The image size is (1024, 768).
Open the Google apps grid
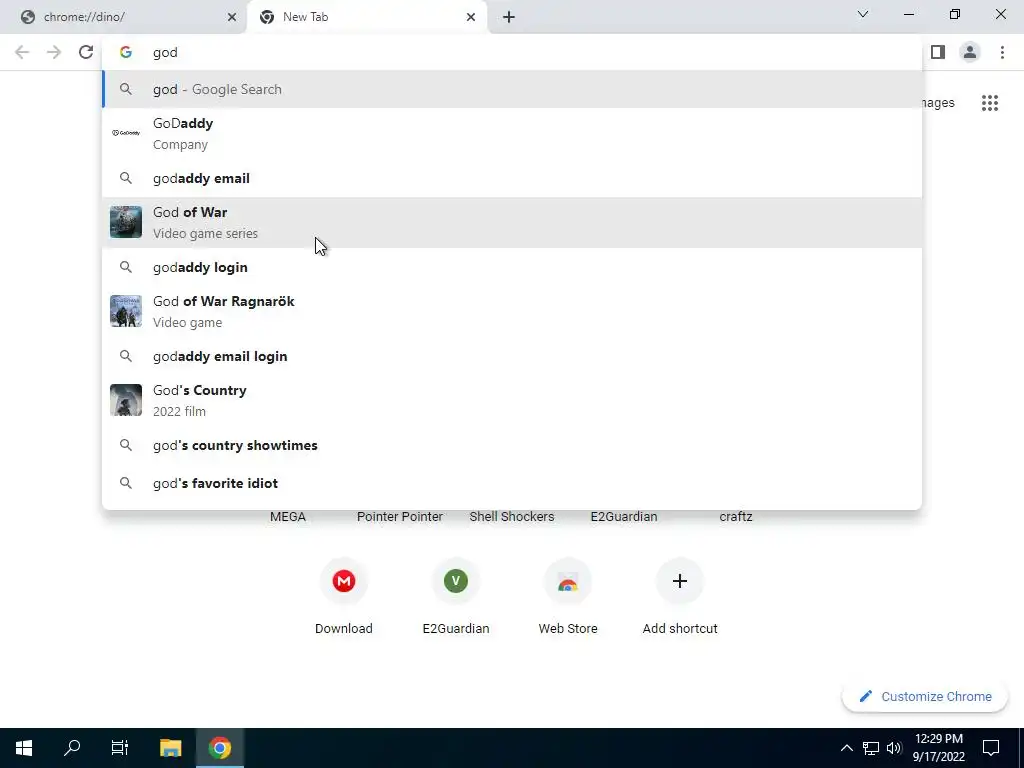pos(990,103)
